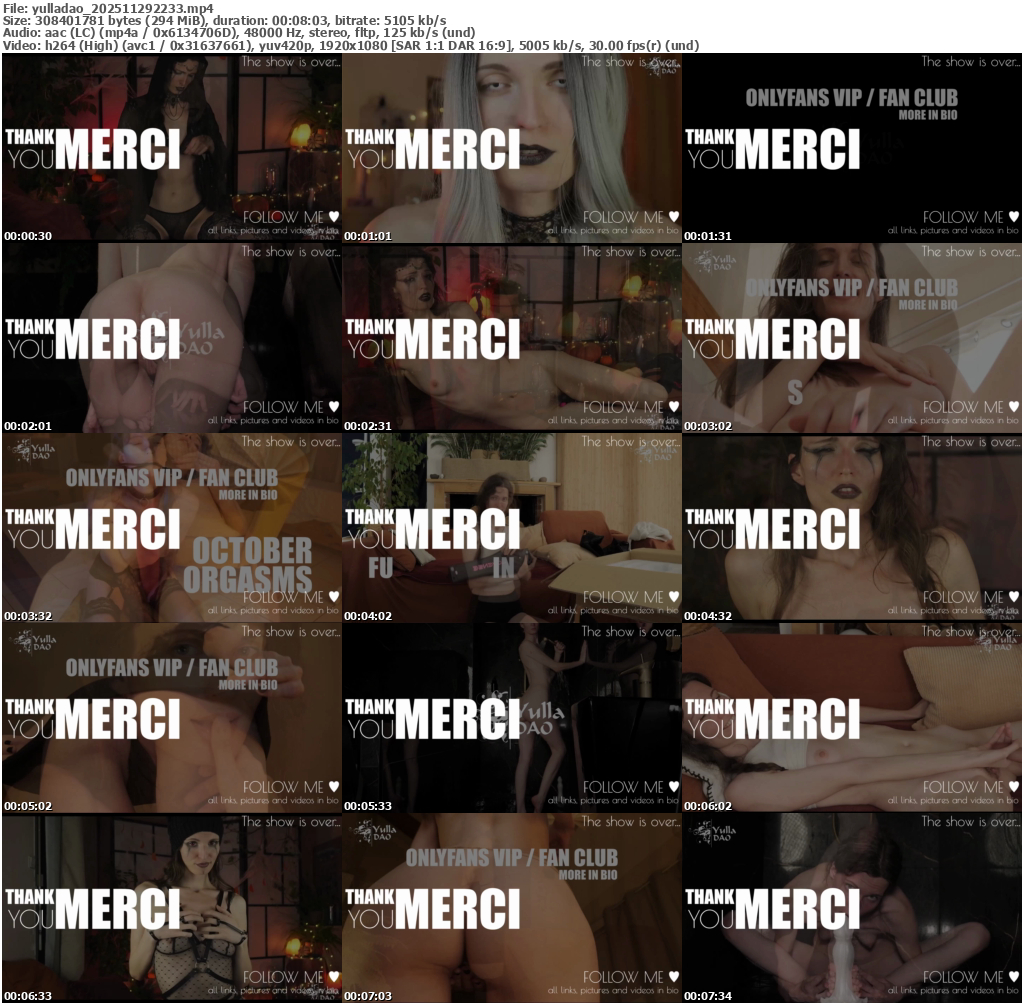Open the frame stamped 00:03:32
The height and width of the screenshot is (1003, 1024).
(172, 528)
